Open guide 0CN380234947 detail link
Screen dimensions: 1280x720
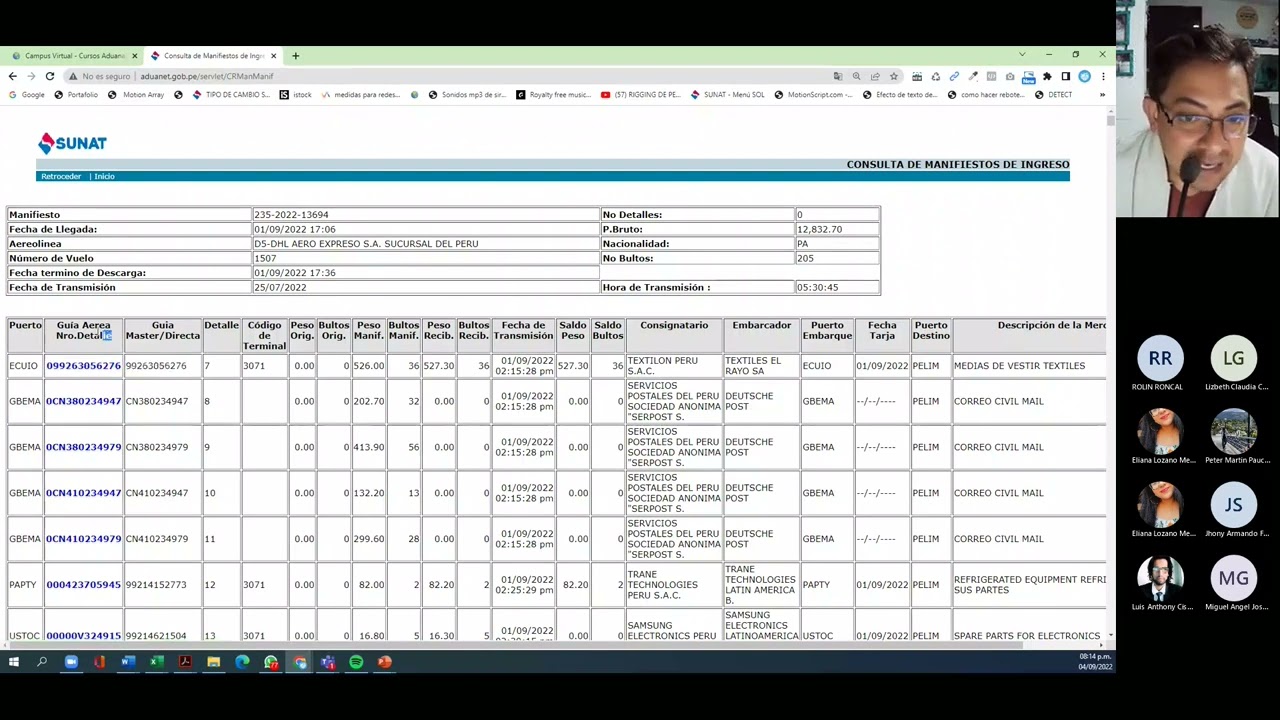pyautogui.click(x=83, y=401)
